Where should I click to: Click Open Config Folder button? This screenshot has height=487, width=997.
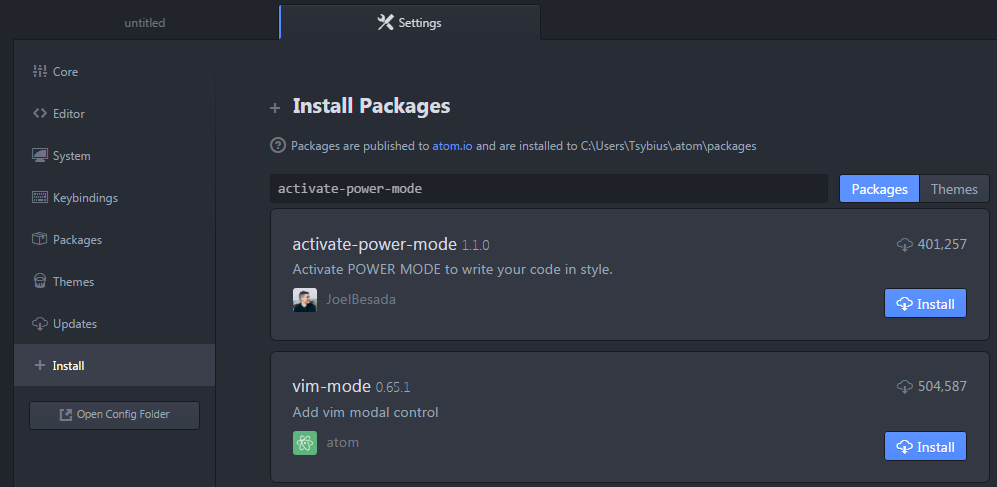114,415
